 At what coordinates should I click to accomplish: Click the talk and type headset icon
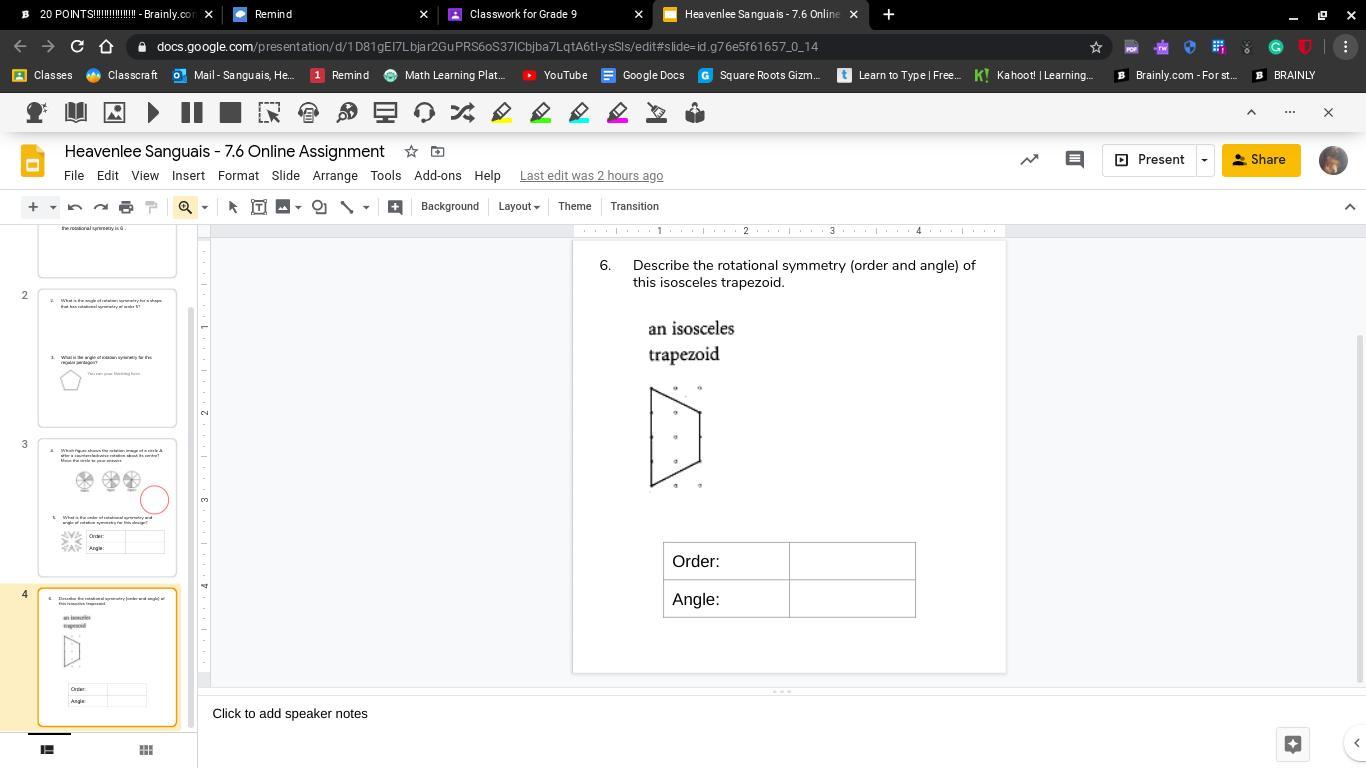(424, 113)
